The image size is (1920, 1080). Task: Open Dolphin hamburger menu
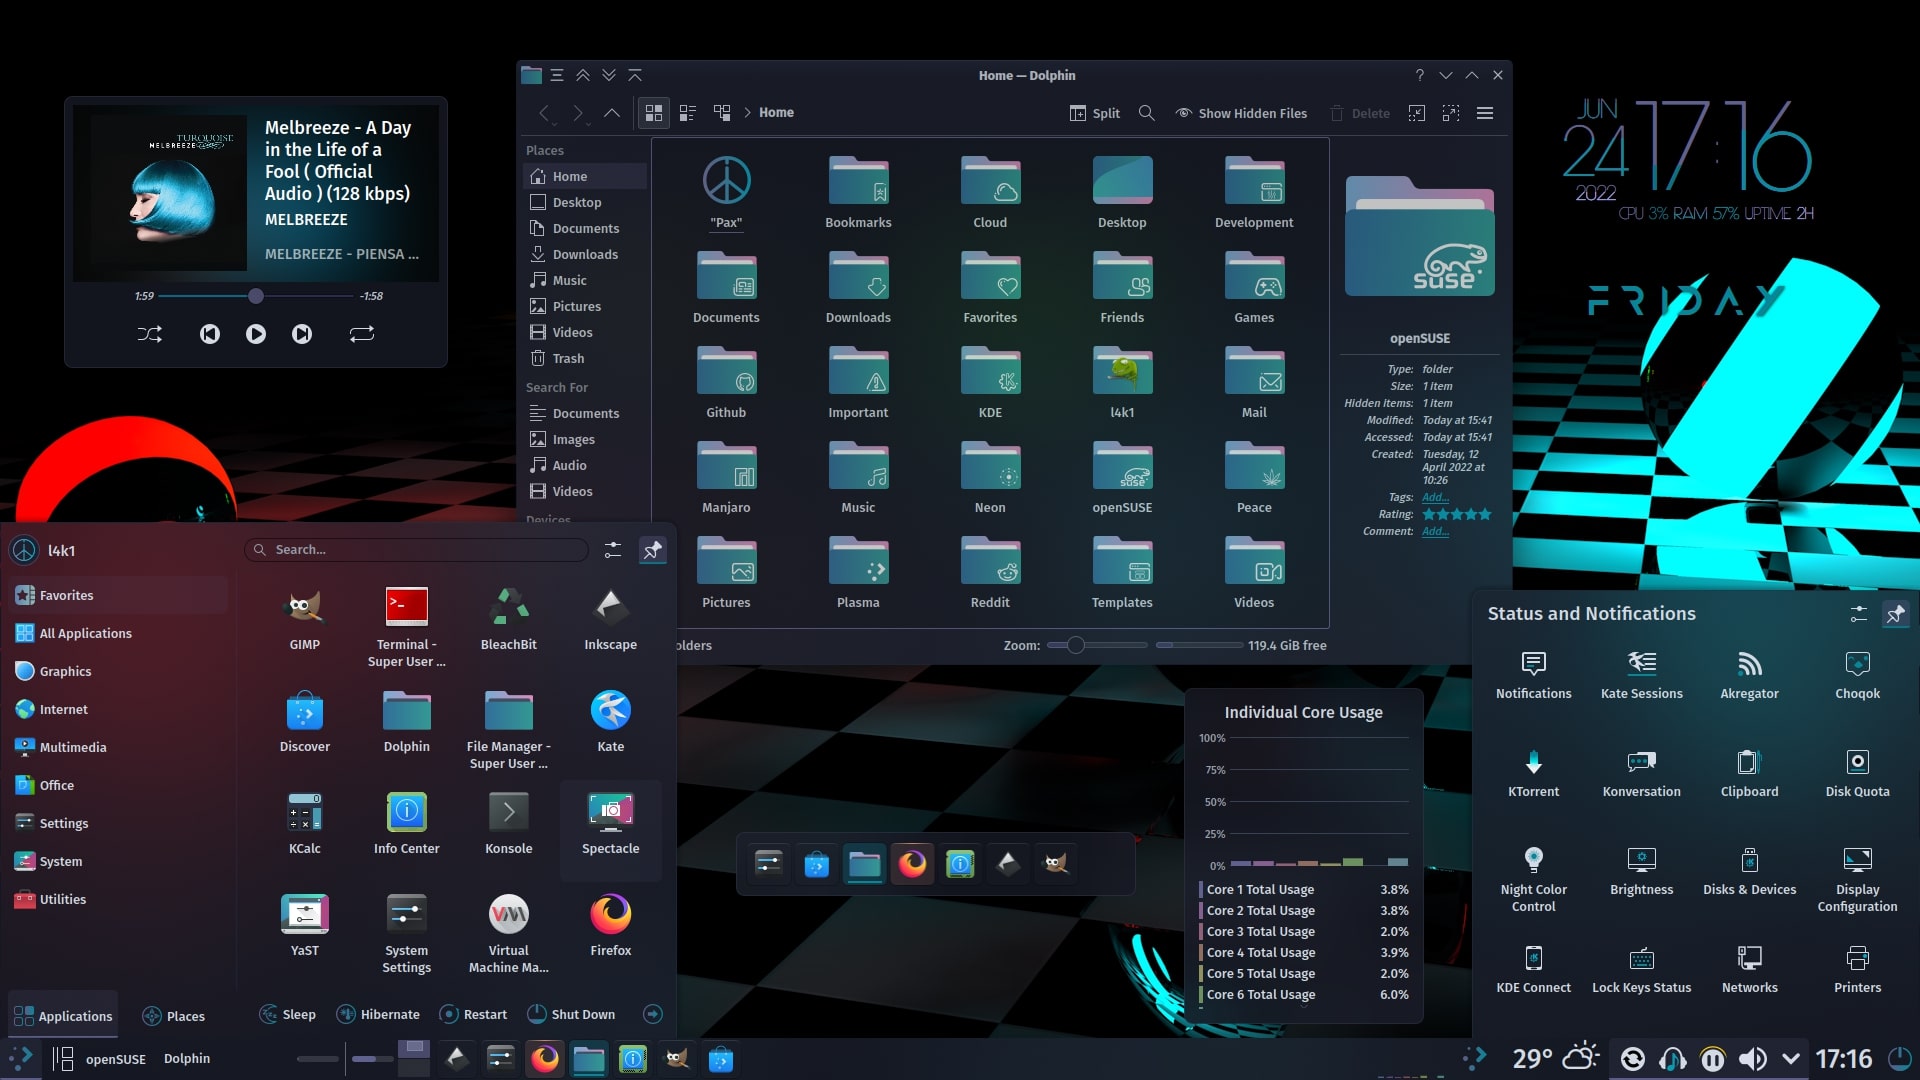coord(1485,113)
